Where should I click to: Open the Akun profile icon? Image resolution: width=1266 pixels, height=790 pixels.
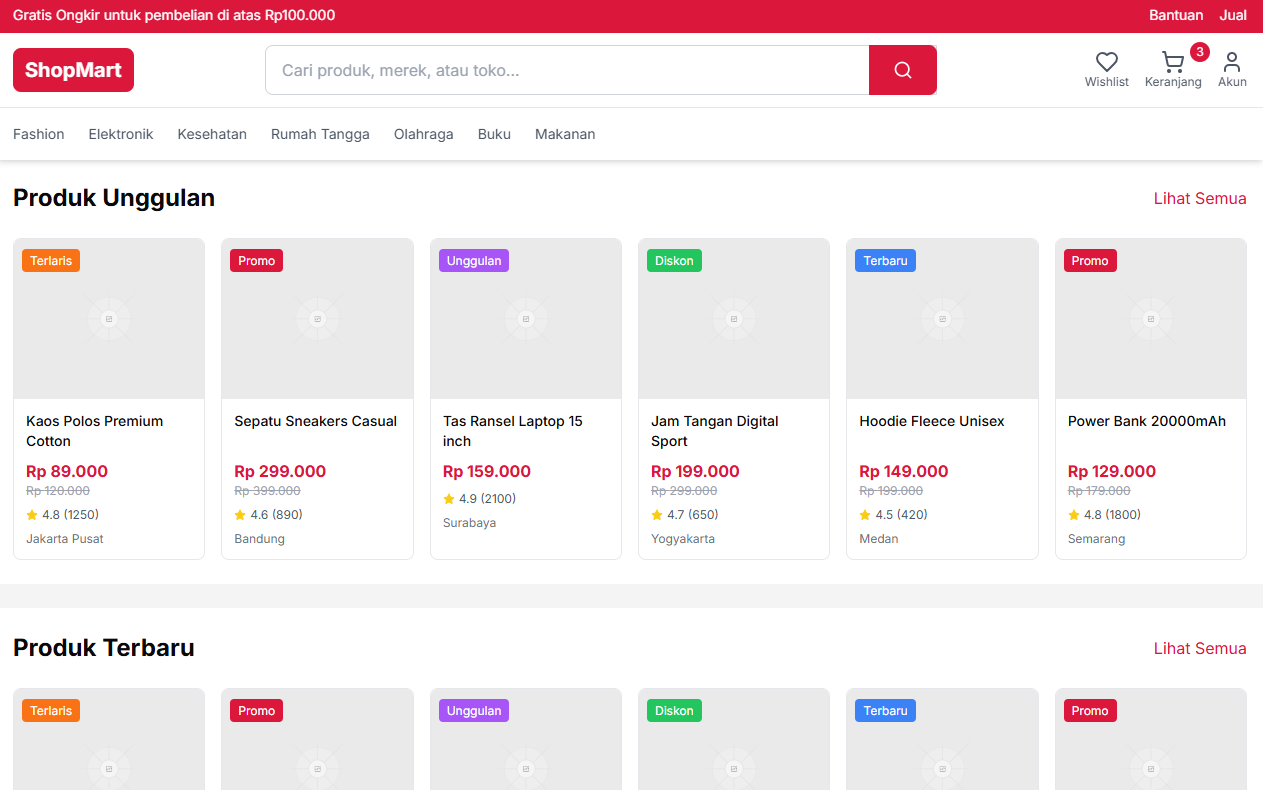point(1231,62)
